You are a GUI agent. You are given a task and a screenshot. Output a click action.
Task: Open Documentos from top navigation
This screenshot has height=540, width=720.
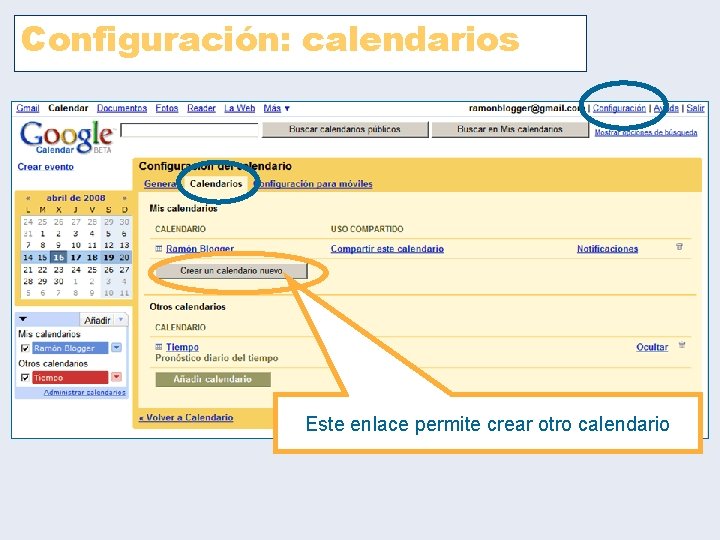(x=122, y=108)
